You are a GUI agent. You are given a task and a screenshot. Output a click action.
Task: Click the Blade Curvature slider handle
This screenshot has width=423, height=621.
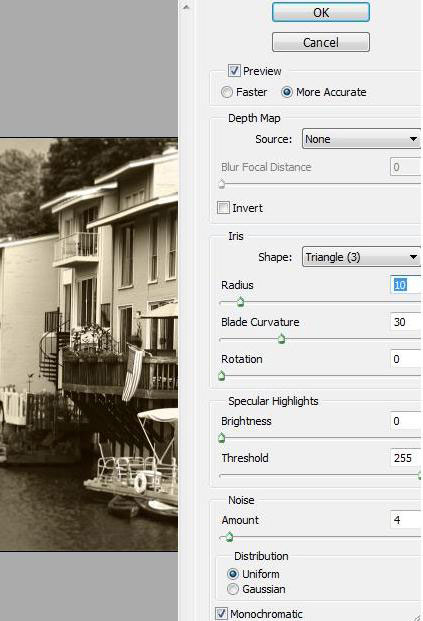pyautogui.click(x=282, y=339)
